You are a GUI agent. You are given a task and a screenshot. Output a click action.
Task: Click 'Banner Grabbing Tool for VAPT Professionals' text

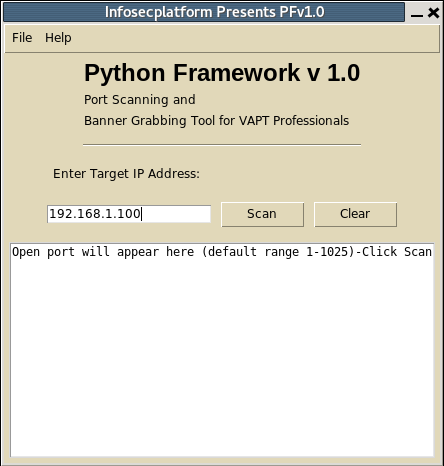point(216,121)
